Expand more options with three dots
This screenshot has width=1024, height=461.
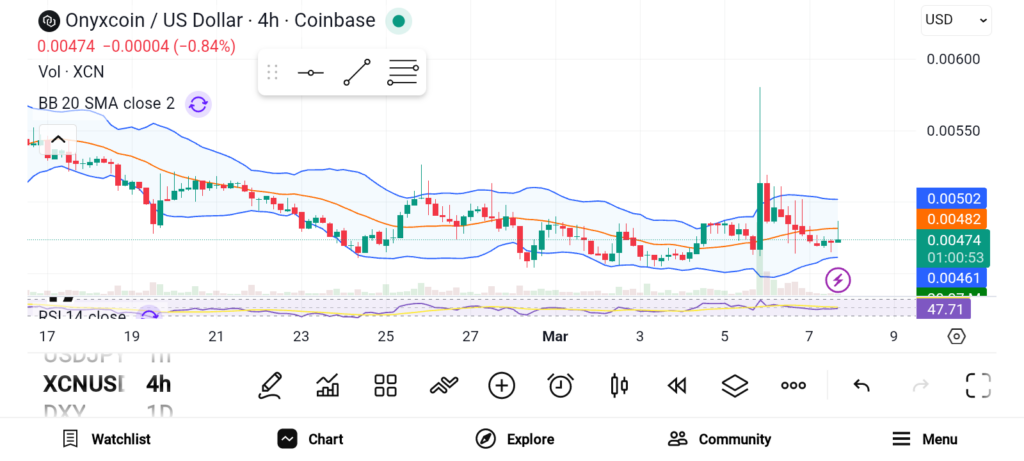[x=793, y=385]
